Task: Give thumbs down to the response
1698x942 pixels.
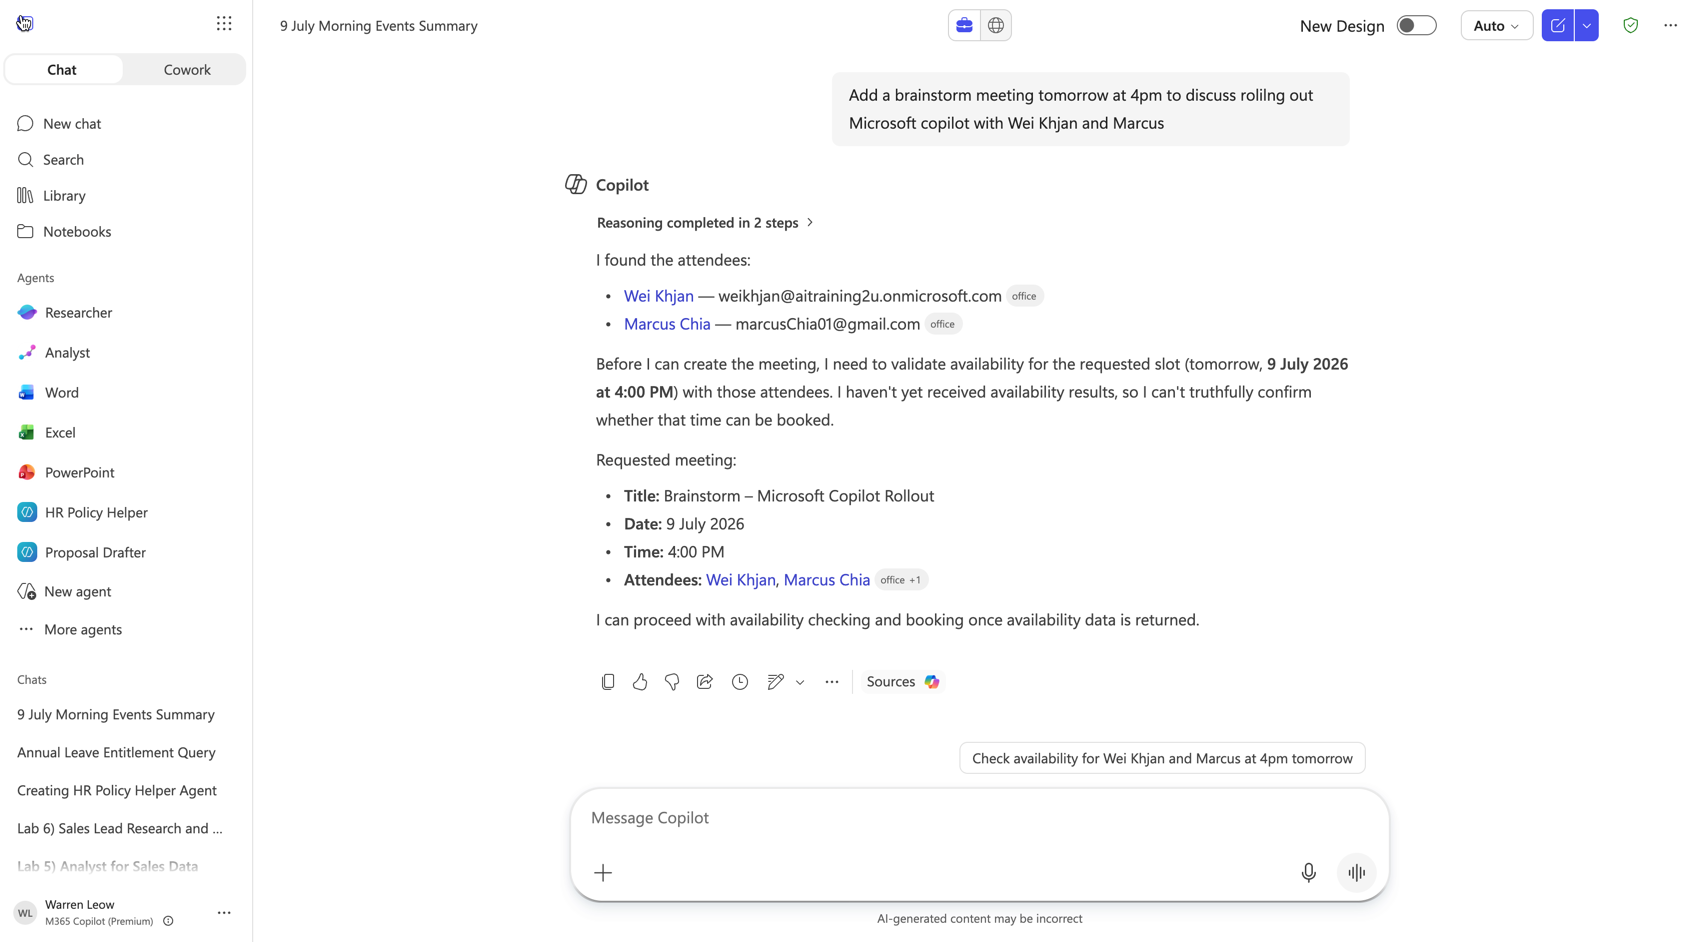Action: (672, 682)
